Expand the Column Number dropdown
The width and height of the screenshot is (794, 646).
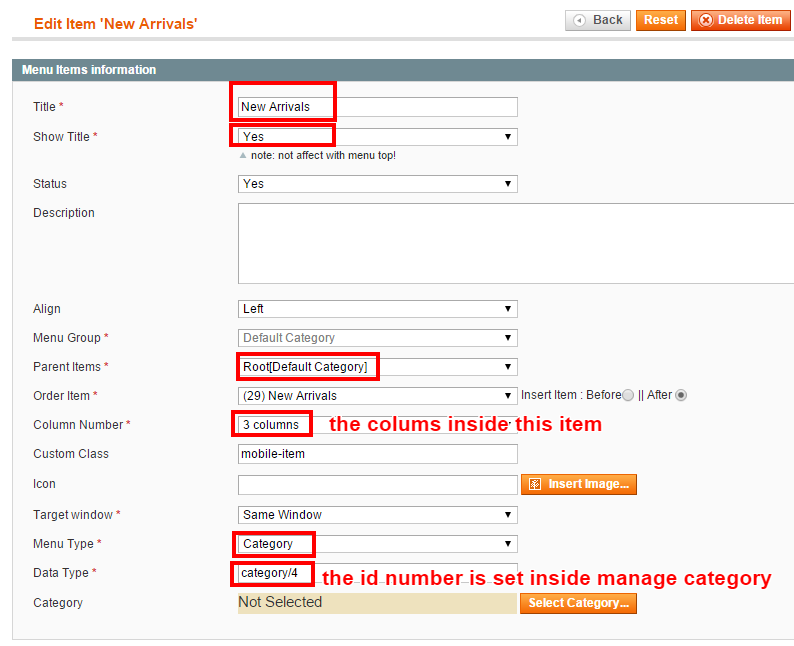(377, 425)
